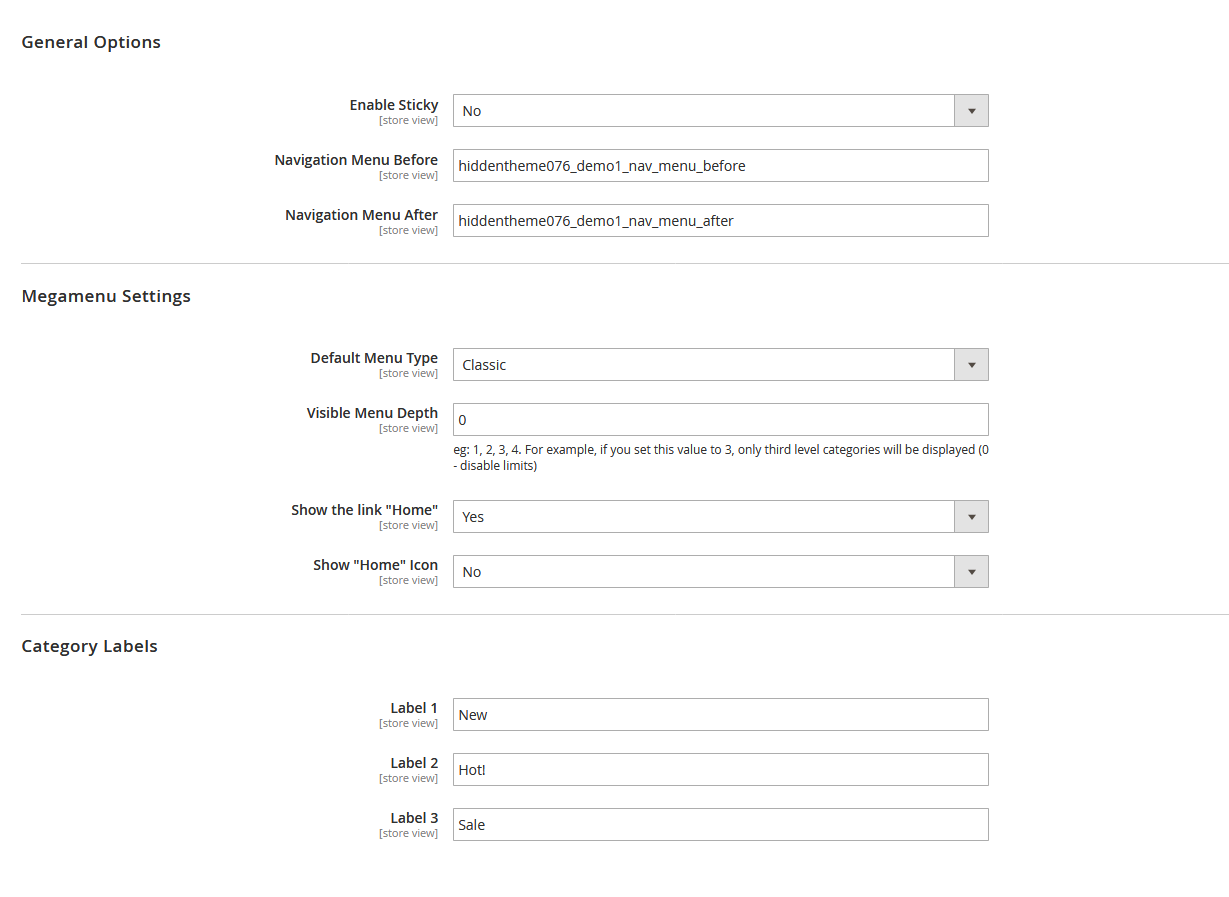The height and width of the screenshot is (897, 1229).
Task: Click the Show "Home" Icon arrow button
Action: [x=969, y=571]
